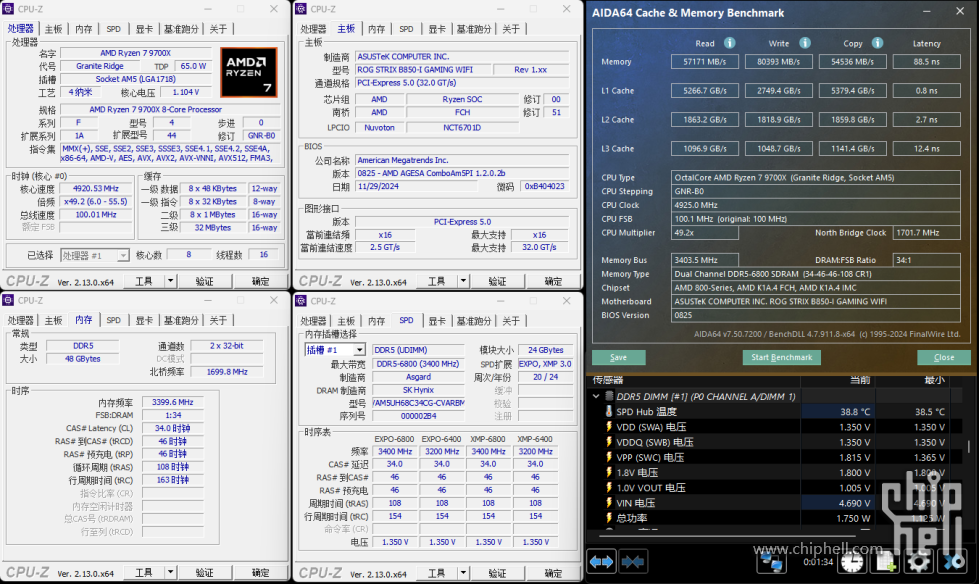Click the HWiNFO sensor list vertical scrollbar
Screen dimensions: 979x584
[x=968, y=447]
